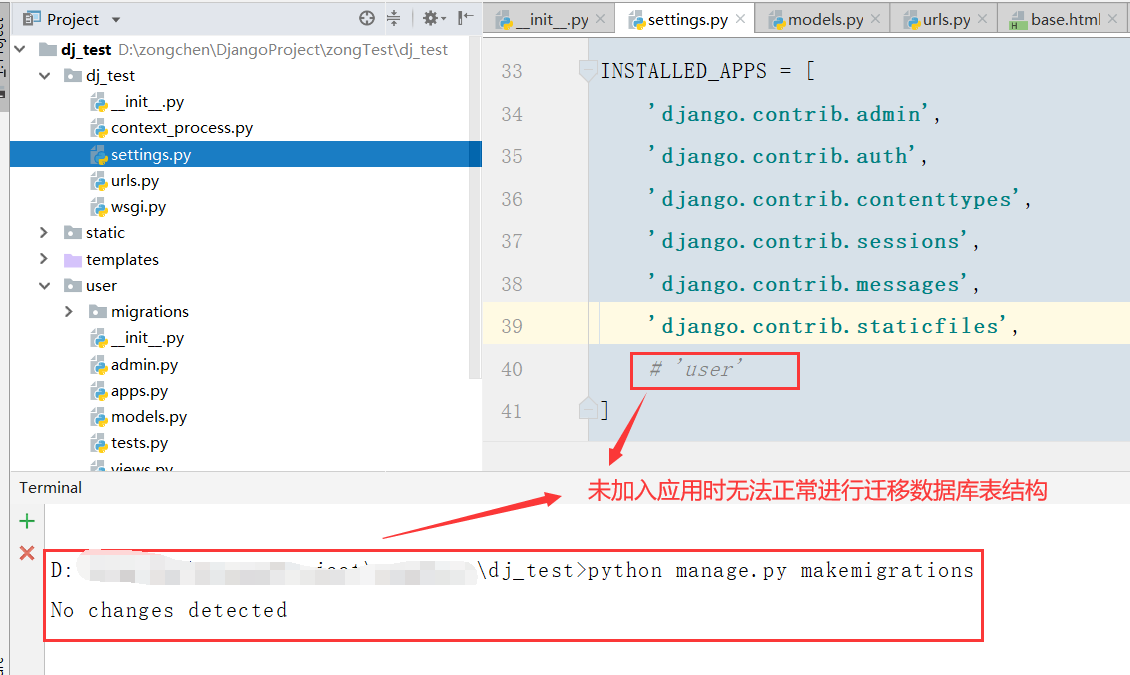The width and height of the screenshot is (1130, 675).
Task: Select admin.py in user folder
Action: click(144, 365)
